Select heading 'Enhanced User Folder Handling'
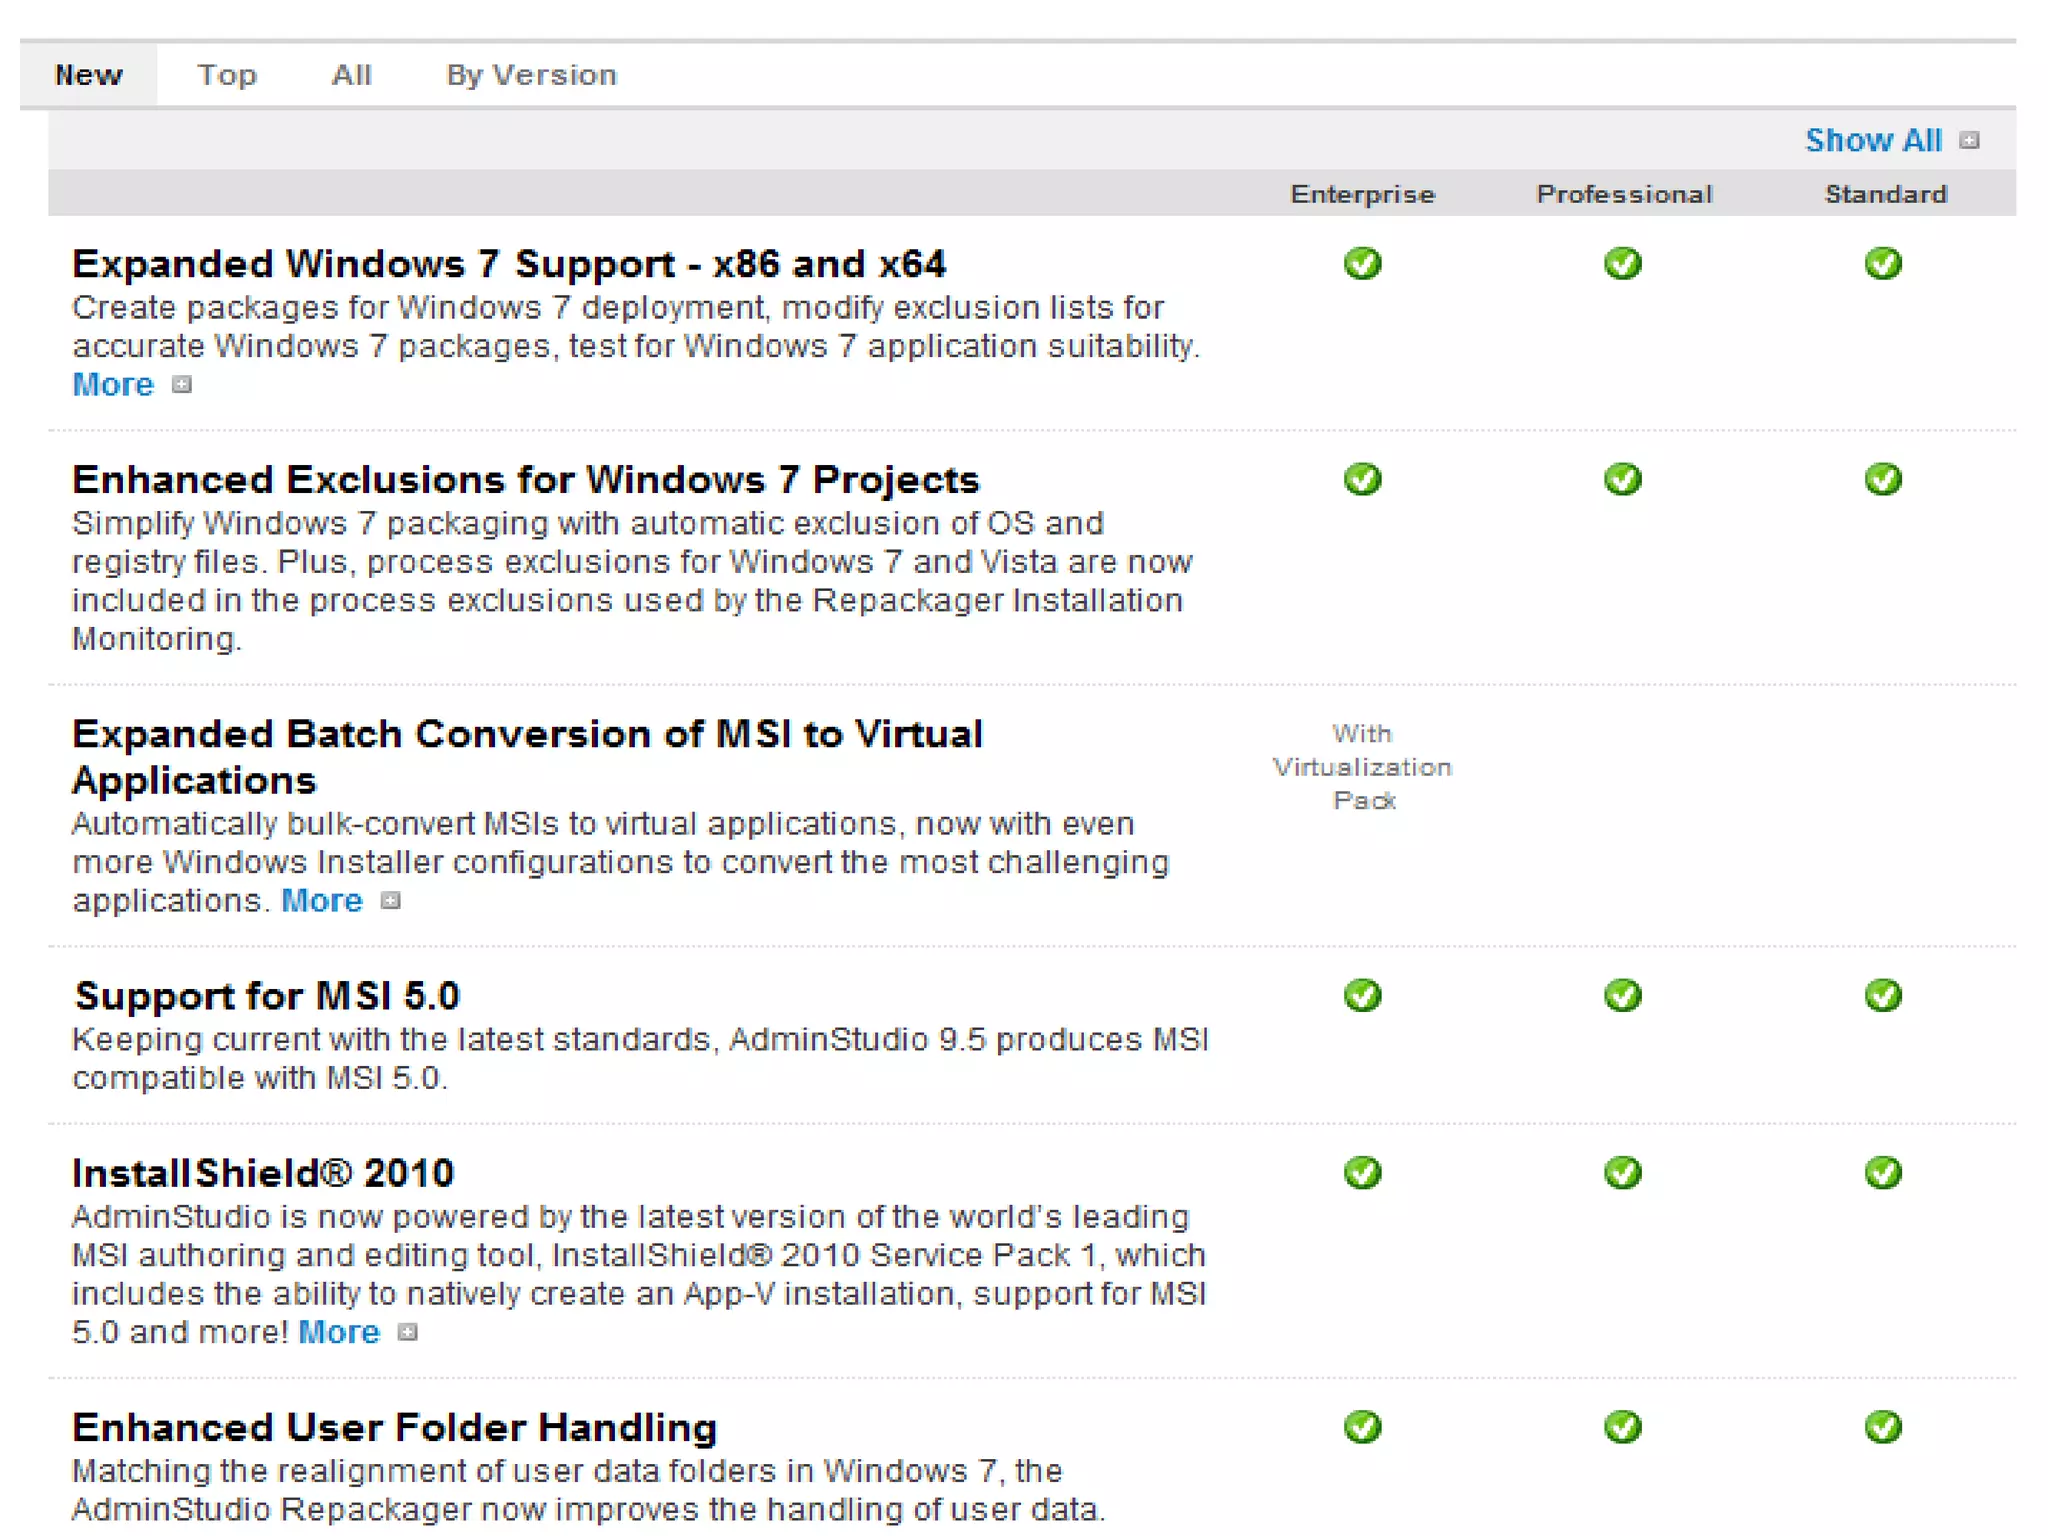 (x=394, y=1427)
